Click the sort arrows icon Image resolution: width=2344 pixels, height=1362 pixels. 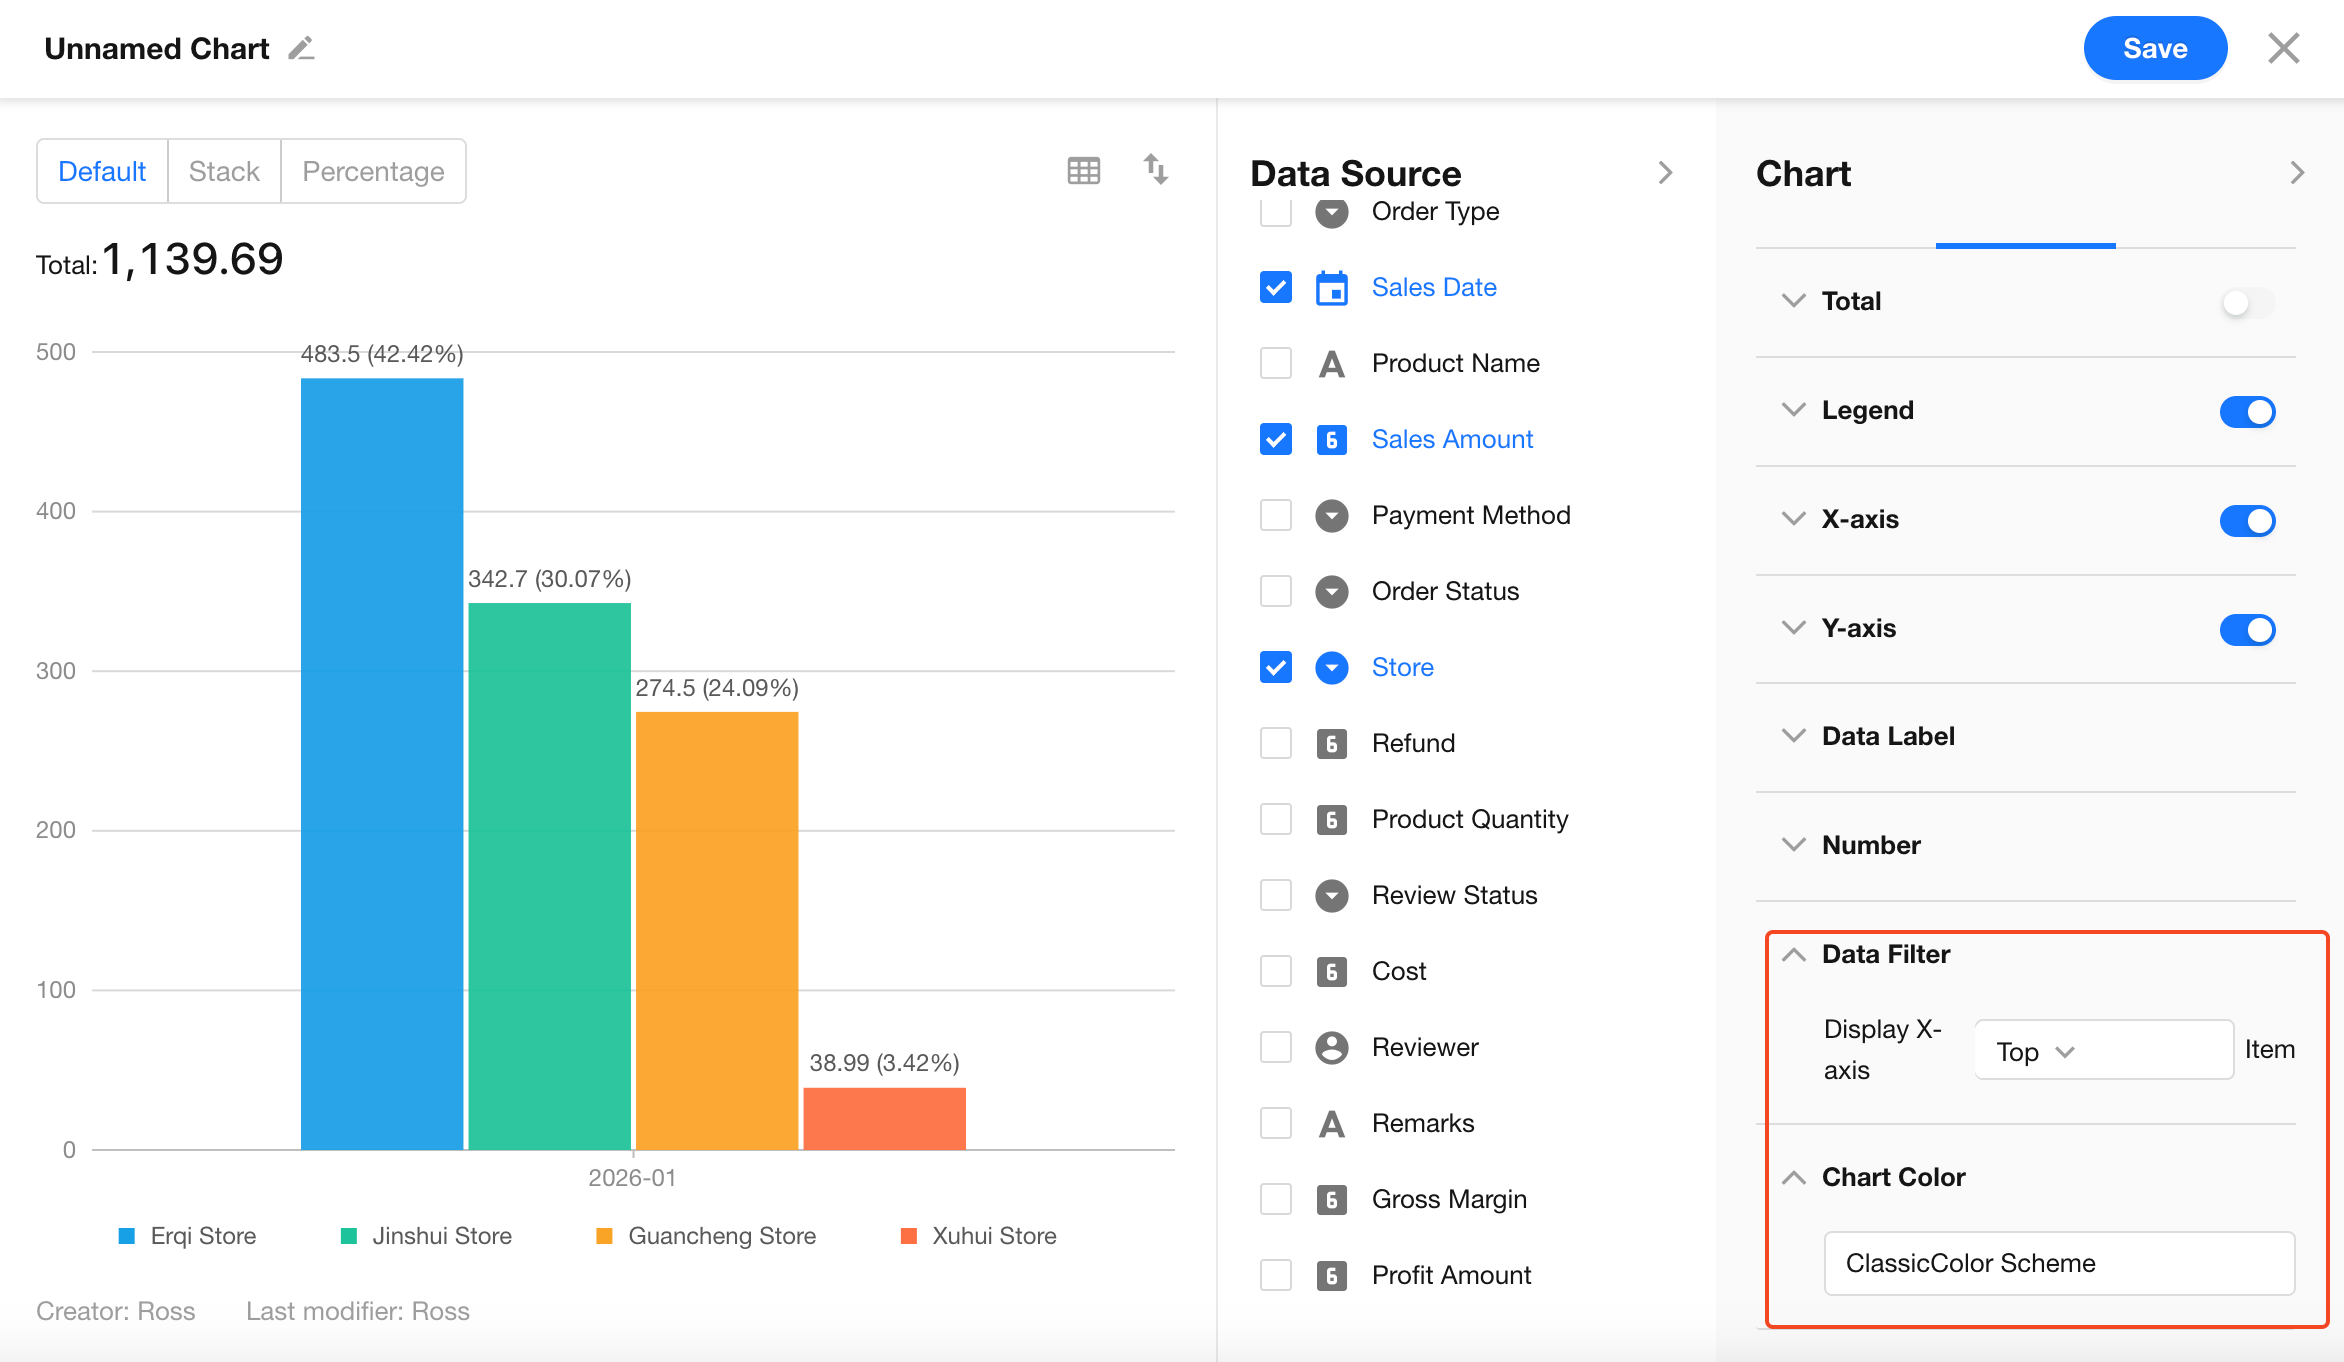pos(1156,170)
